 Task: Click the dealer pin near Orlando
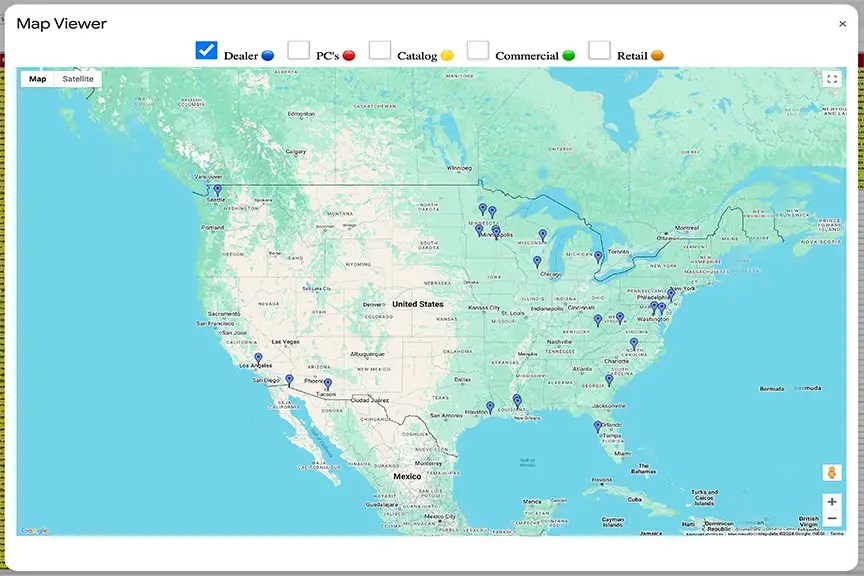pos(598,426)
